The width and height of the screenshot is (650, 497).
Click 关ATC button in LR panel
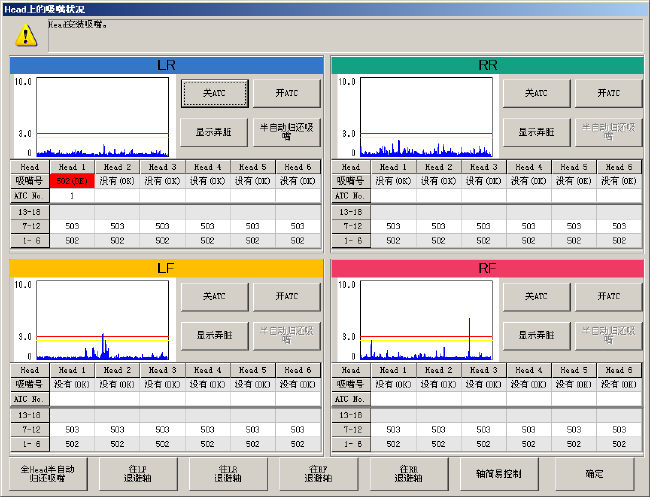[x=214, y=93]
